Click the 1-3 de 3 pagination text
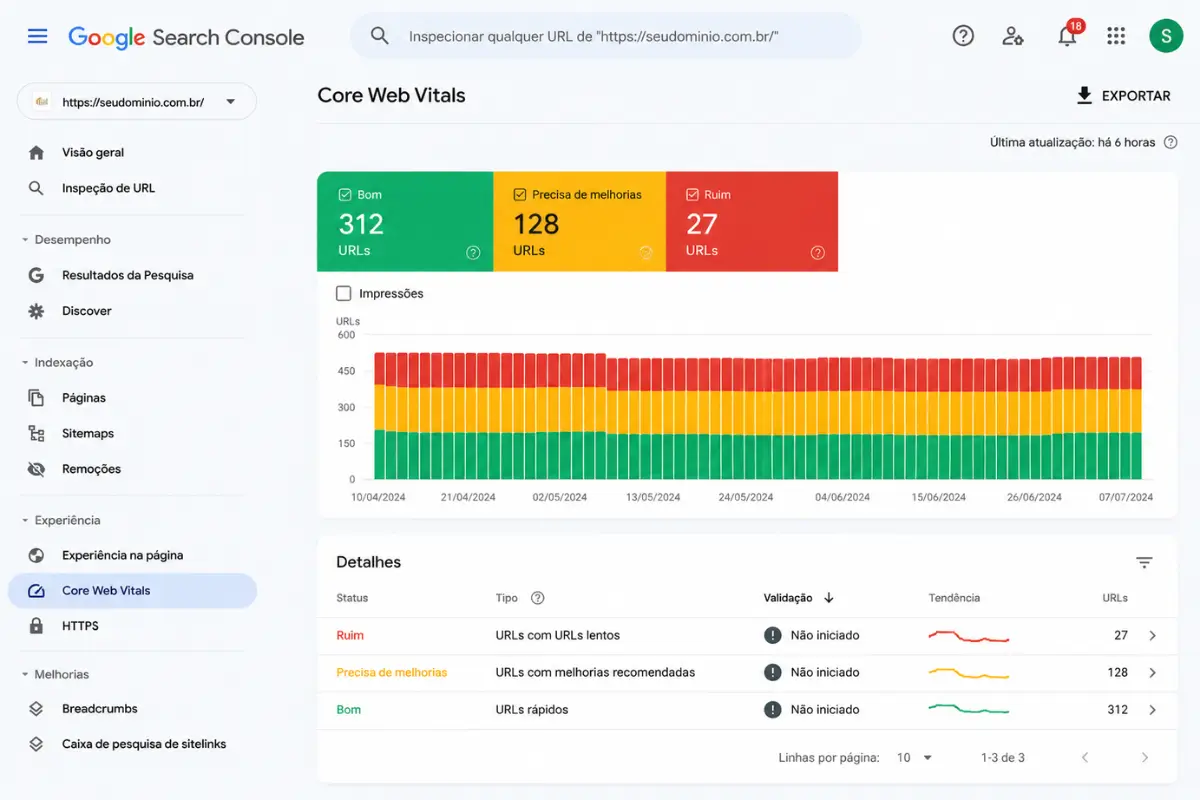Viewport: 1200px width, 800px height. click(1003, 758)
